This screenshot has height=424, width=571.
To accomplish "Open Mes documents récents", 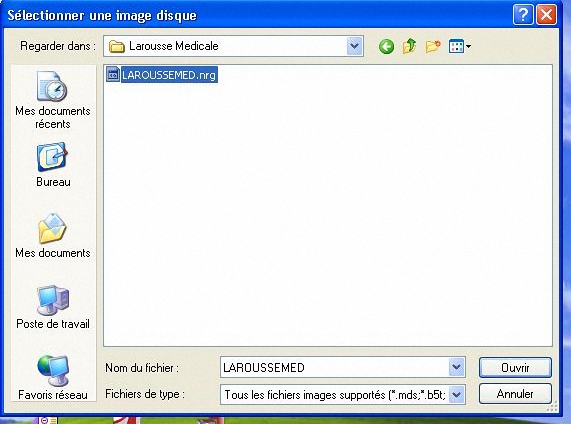I will point(53,100).
